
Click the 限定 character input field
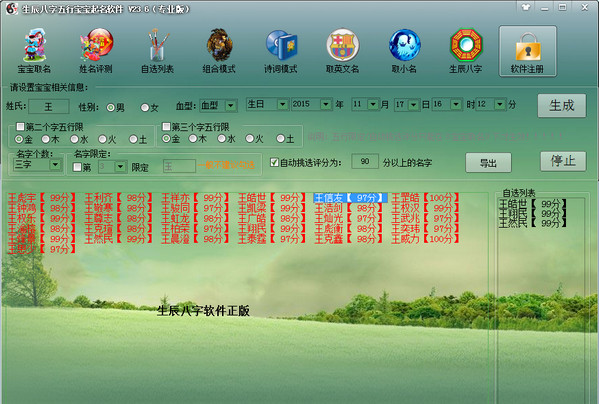coord(179,166)
